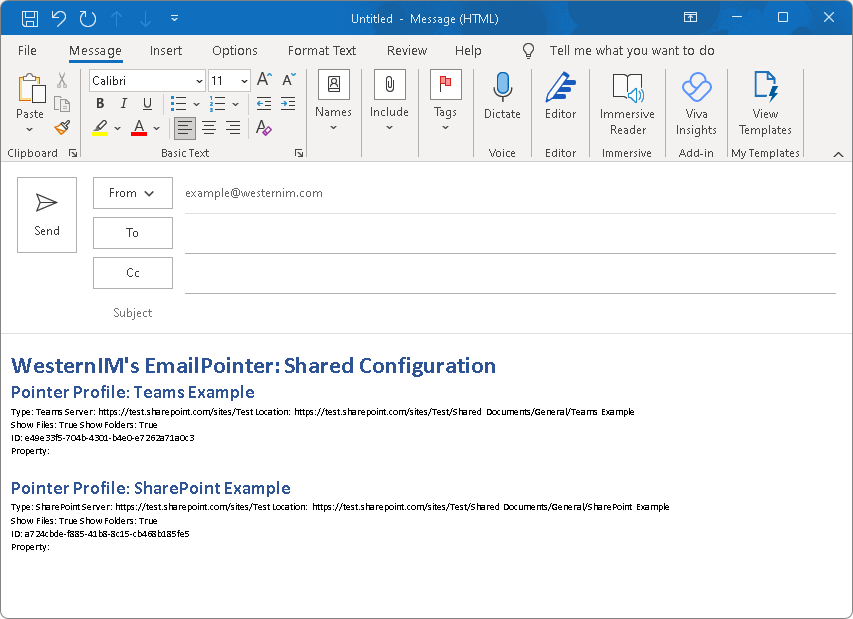Open the From account dropdown
The width and height of the screenshot is (853, 619).
point(132,193)
